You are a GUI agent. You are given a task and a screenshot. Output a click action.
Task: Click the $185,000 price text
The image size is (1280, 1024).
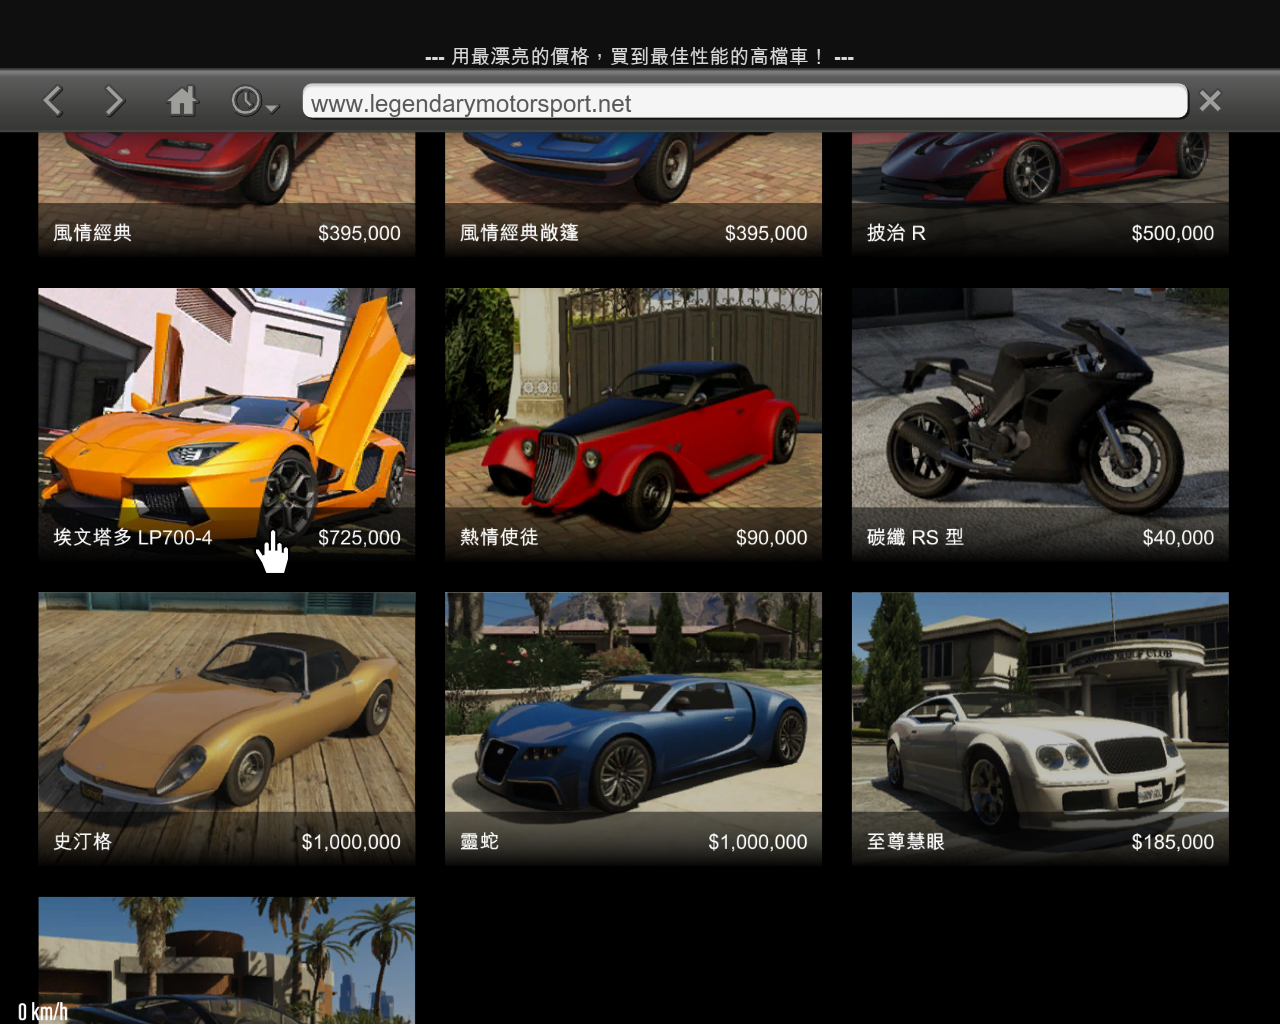(1172, 842)
